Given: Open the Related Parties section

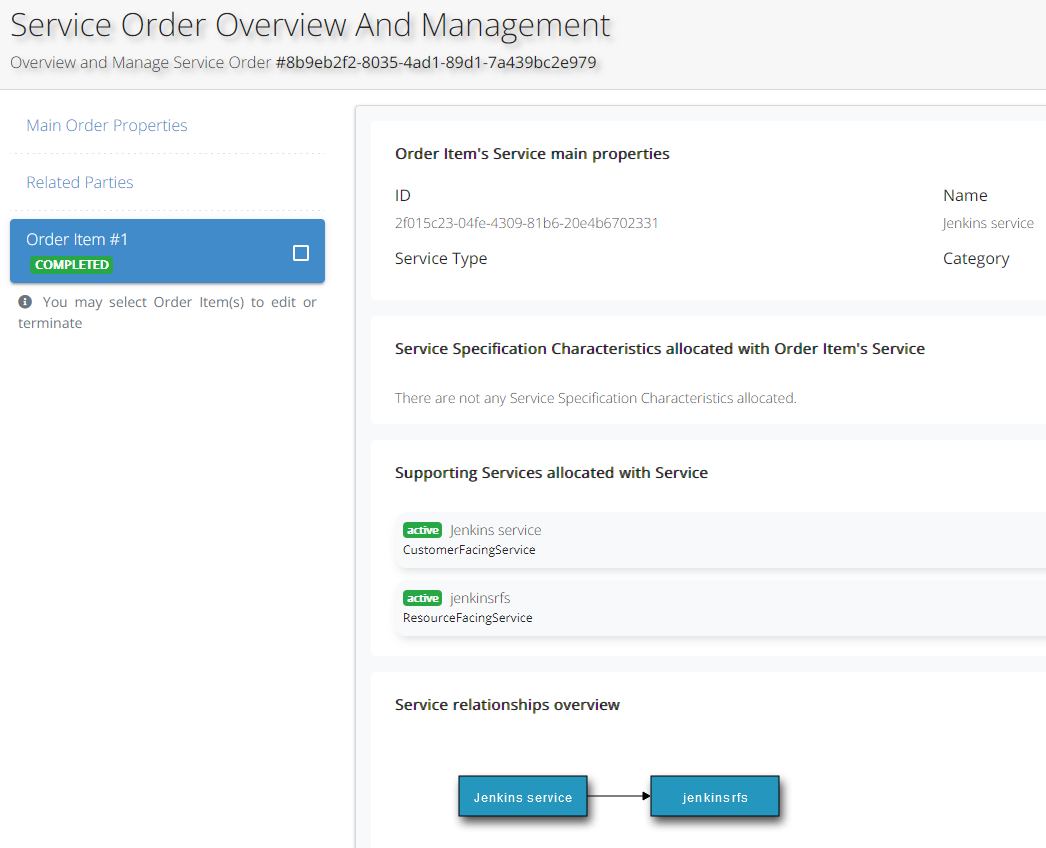Looking at the screenshot, I should [x=80, y=183].
